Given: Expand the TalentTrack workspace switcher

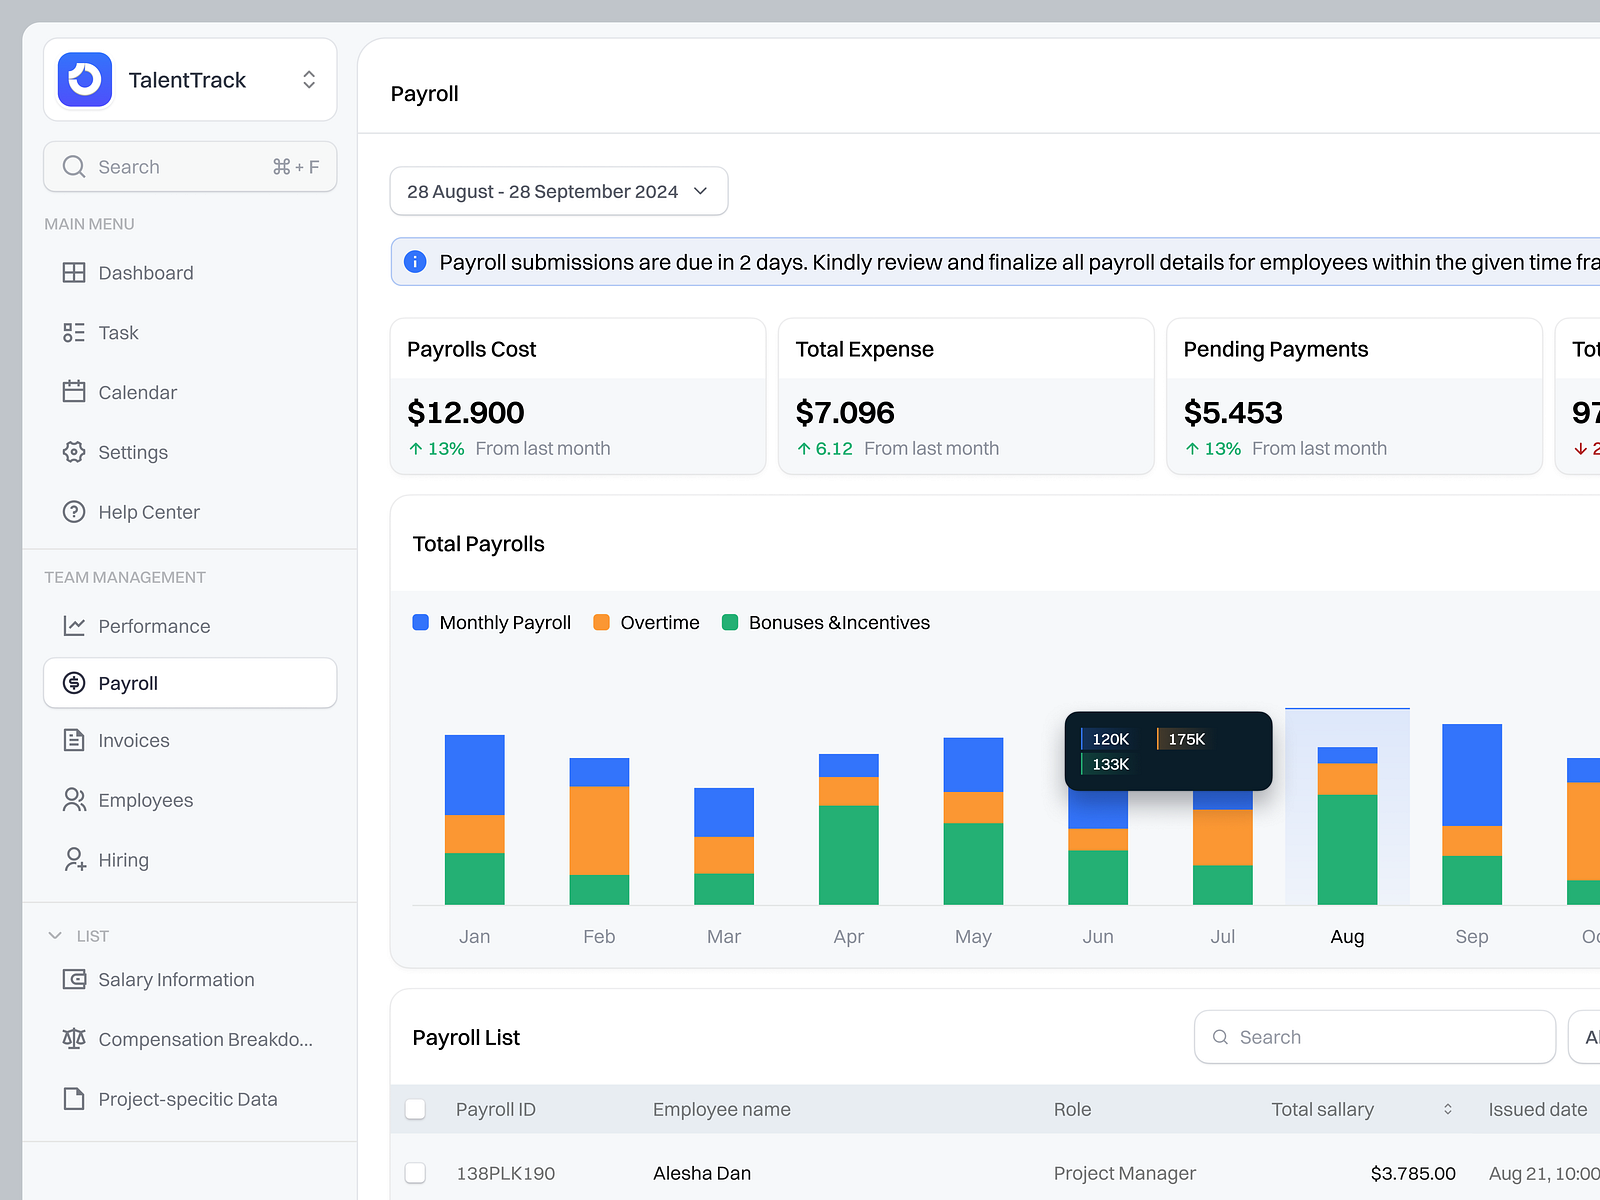Looking at the screenshot, I should click(308, 79).
